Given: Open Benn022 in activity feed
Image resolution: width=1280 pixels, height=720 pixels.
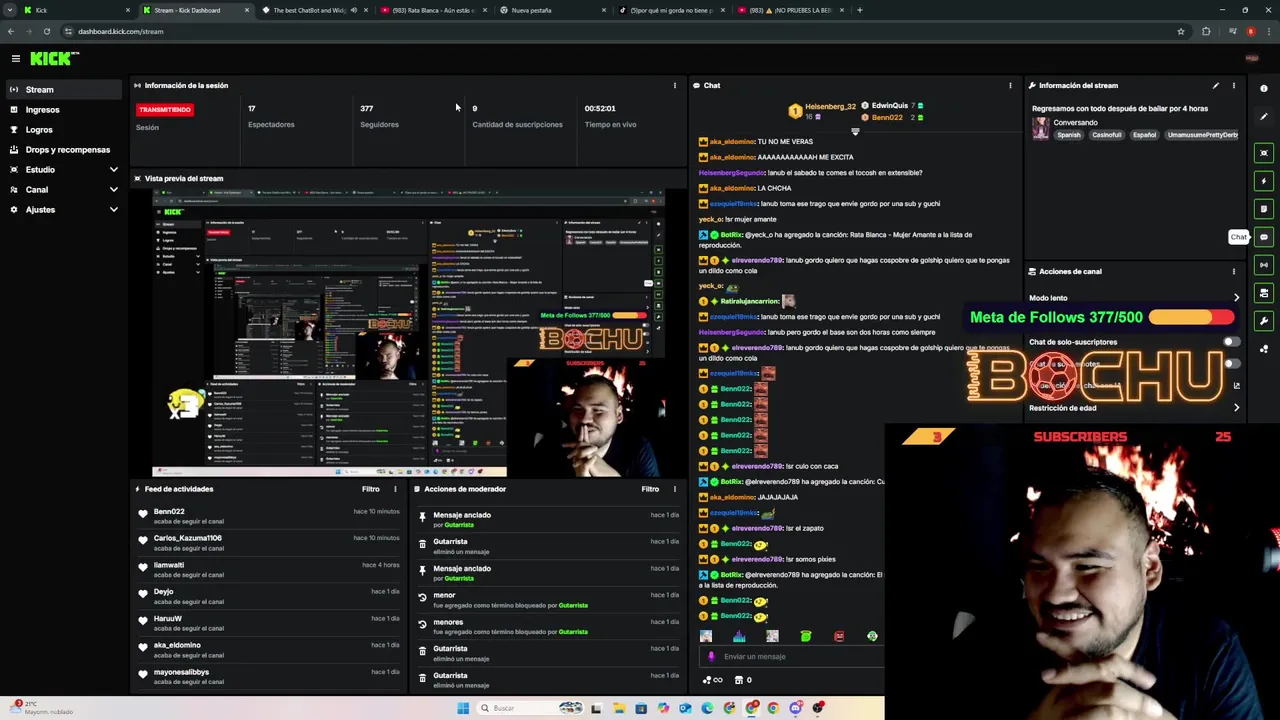Looking at the screenshot, I should (x=169, y=511).
